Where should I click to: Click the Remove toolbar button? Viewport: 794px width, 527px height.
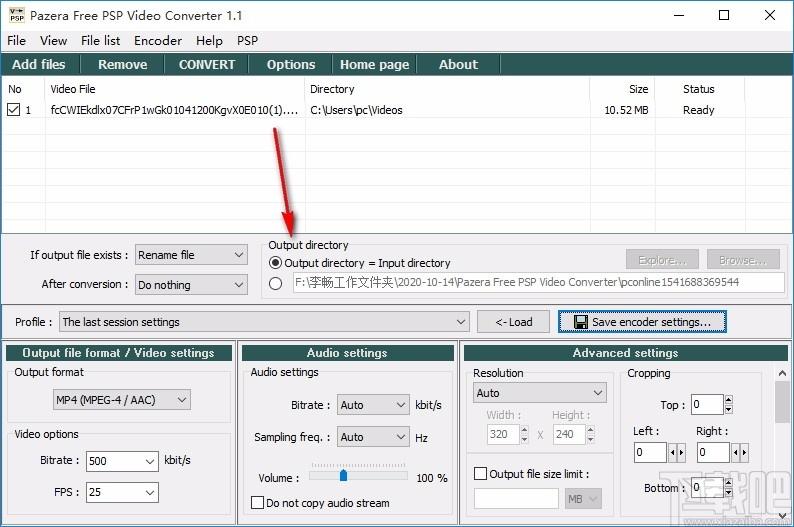point(123,64)
